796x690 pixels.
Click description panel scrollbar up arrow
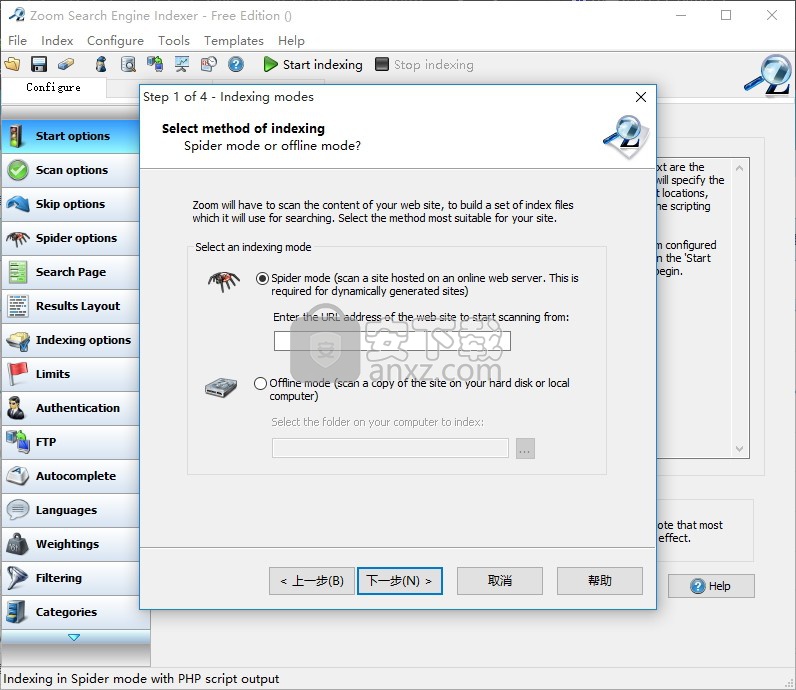(x=740, y=168)
